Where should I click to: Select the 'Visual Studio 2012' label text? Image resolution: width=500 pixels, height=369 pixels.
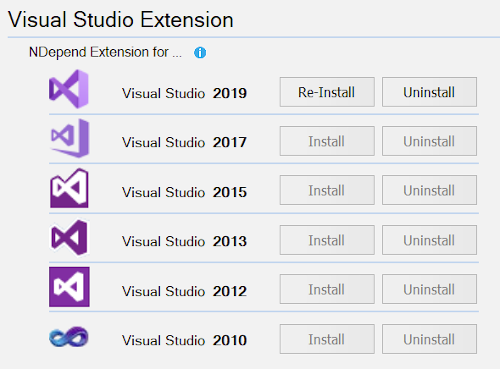tap(184, 291)
